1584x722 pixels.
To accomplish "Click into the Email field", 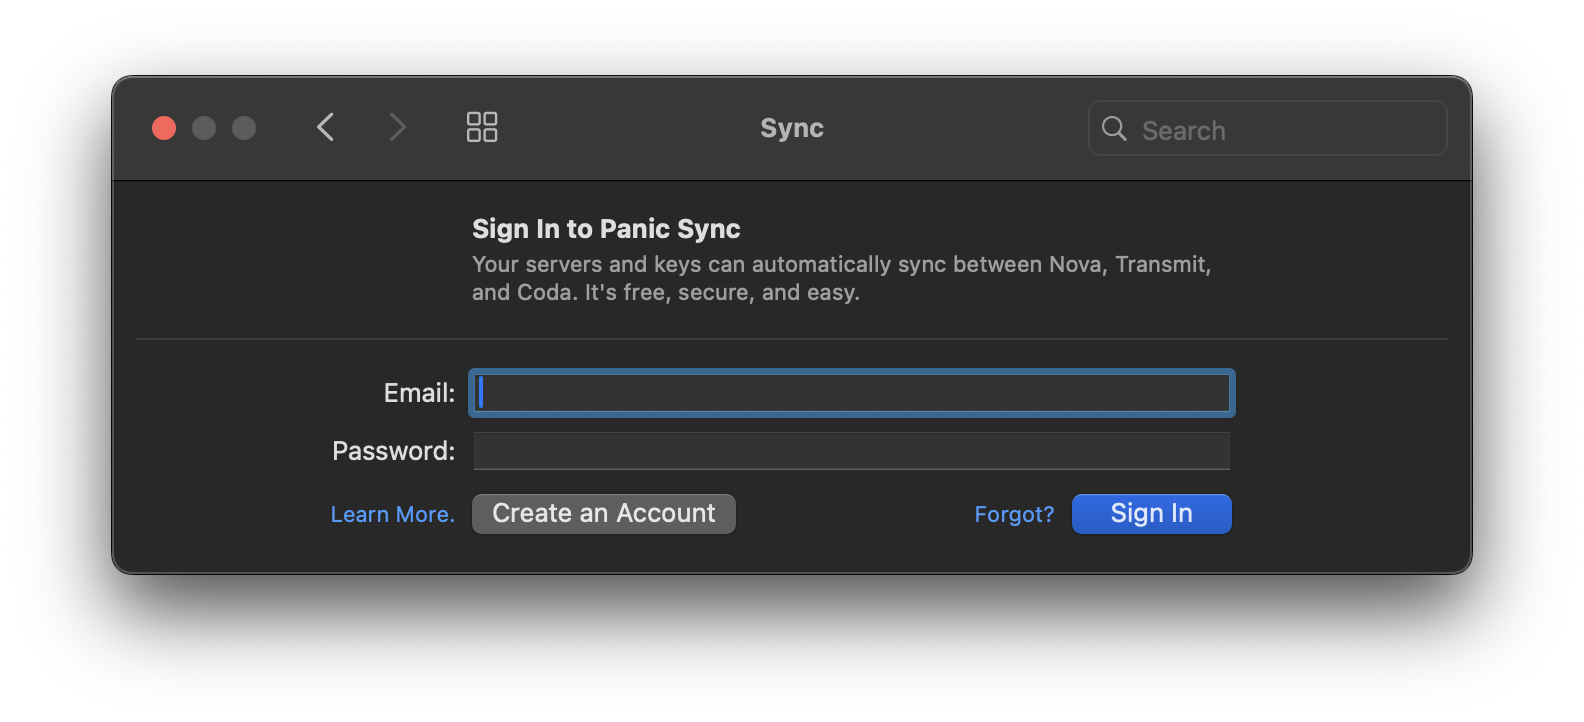I will point(852,393).
